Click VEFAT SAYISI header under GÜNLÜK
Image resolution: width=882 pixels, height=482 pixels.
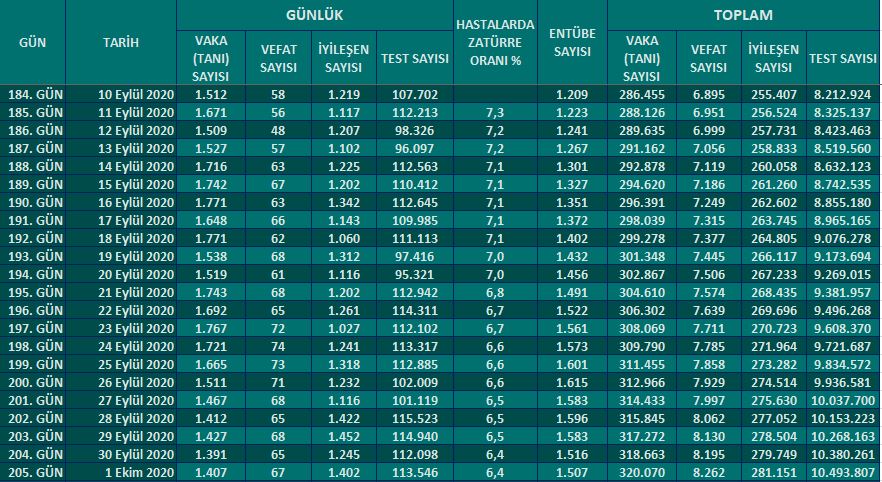[x=278, y=58]
